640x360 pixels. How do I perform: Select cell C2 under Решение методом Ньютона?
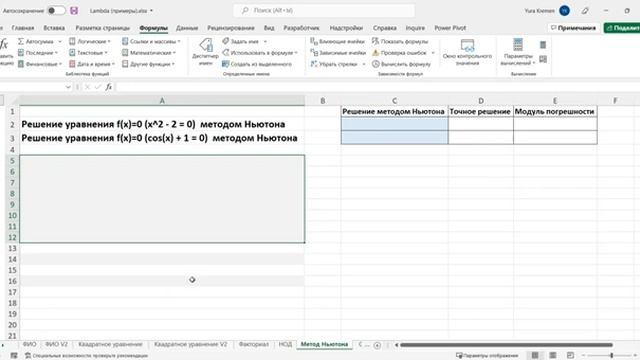point(394,124)
